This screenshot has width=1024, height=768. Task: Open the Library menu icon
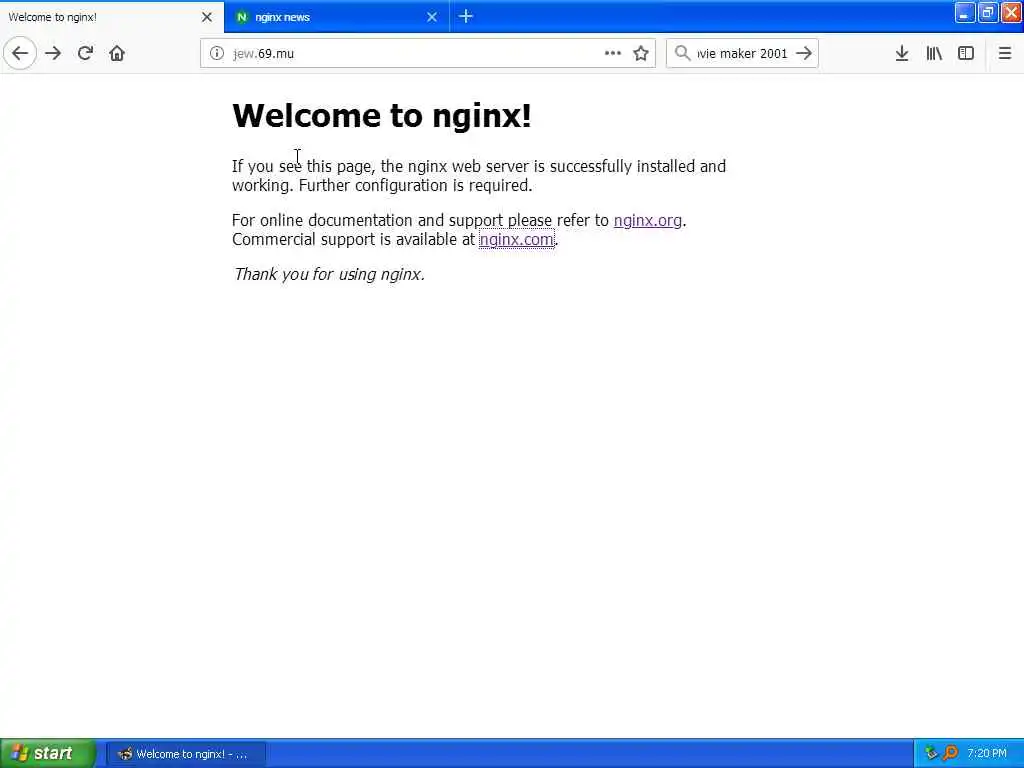click(x=934, y=53)
